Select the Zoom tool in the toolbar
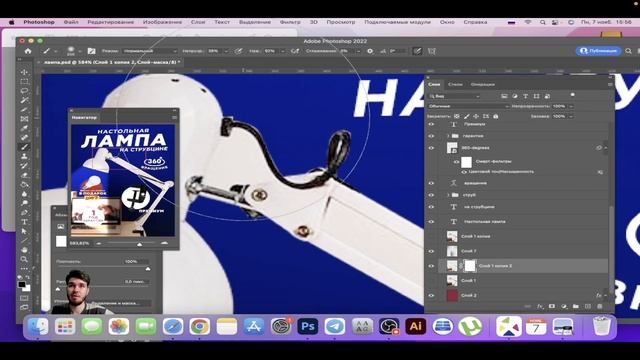This screenshot has height=360, width=640. coord(24,259)
